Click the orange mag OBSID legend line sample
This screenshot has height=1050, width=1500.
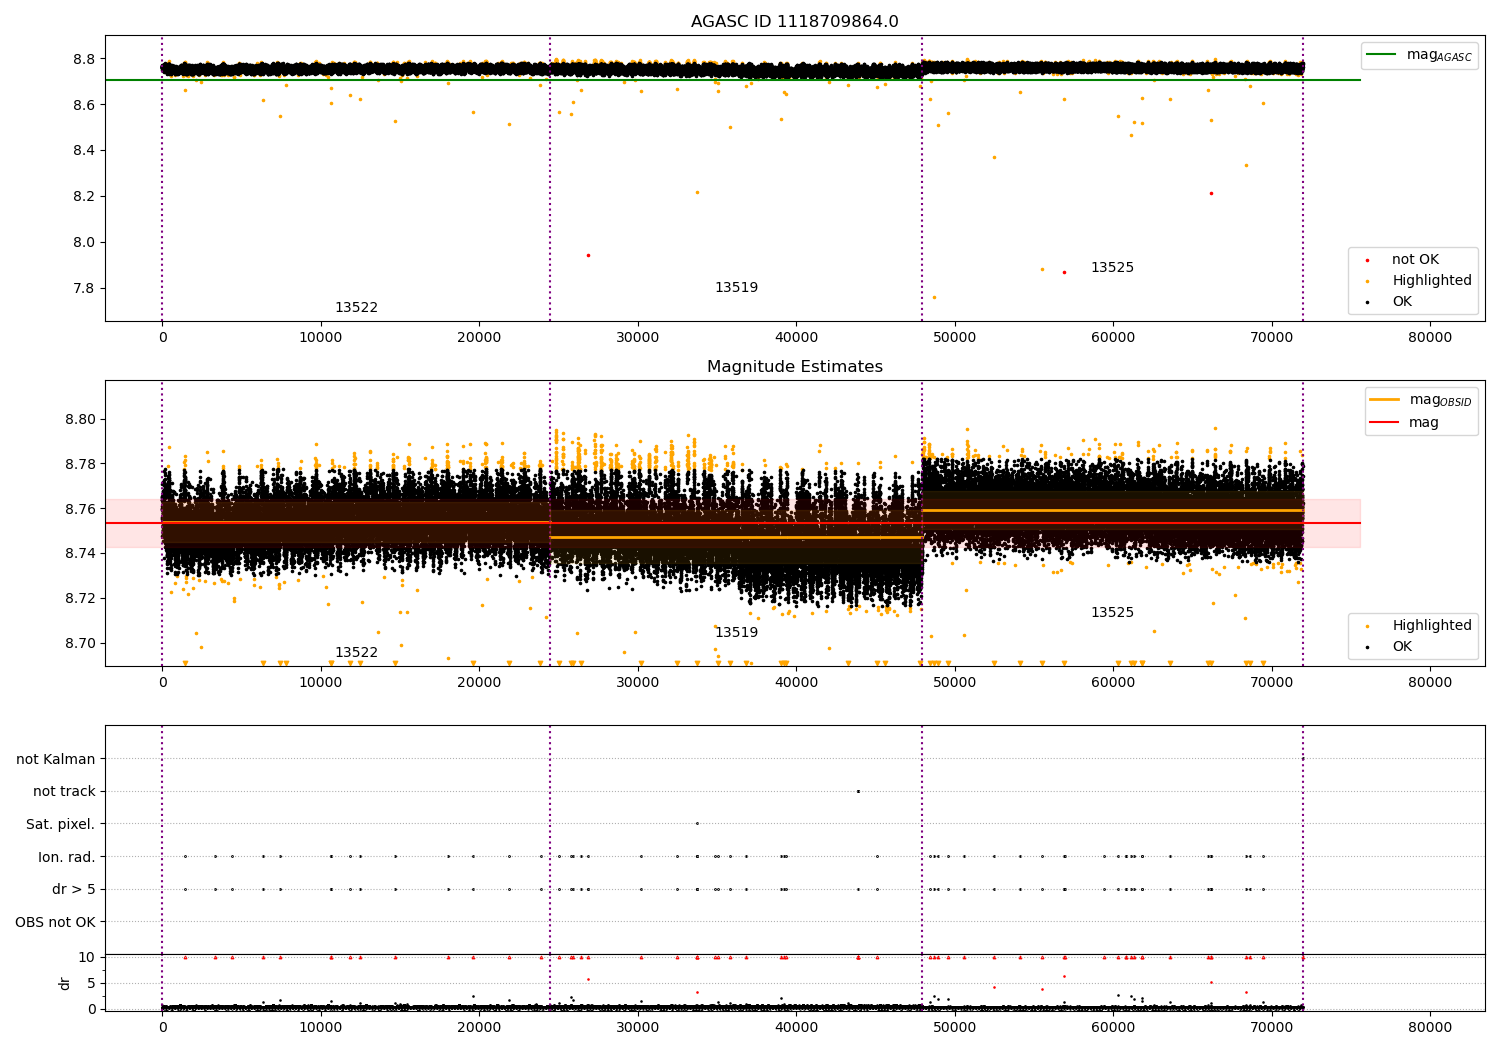1384,400
